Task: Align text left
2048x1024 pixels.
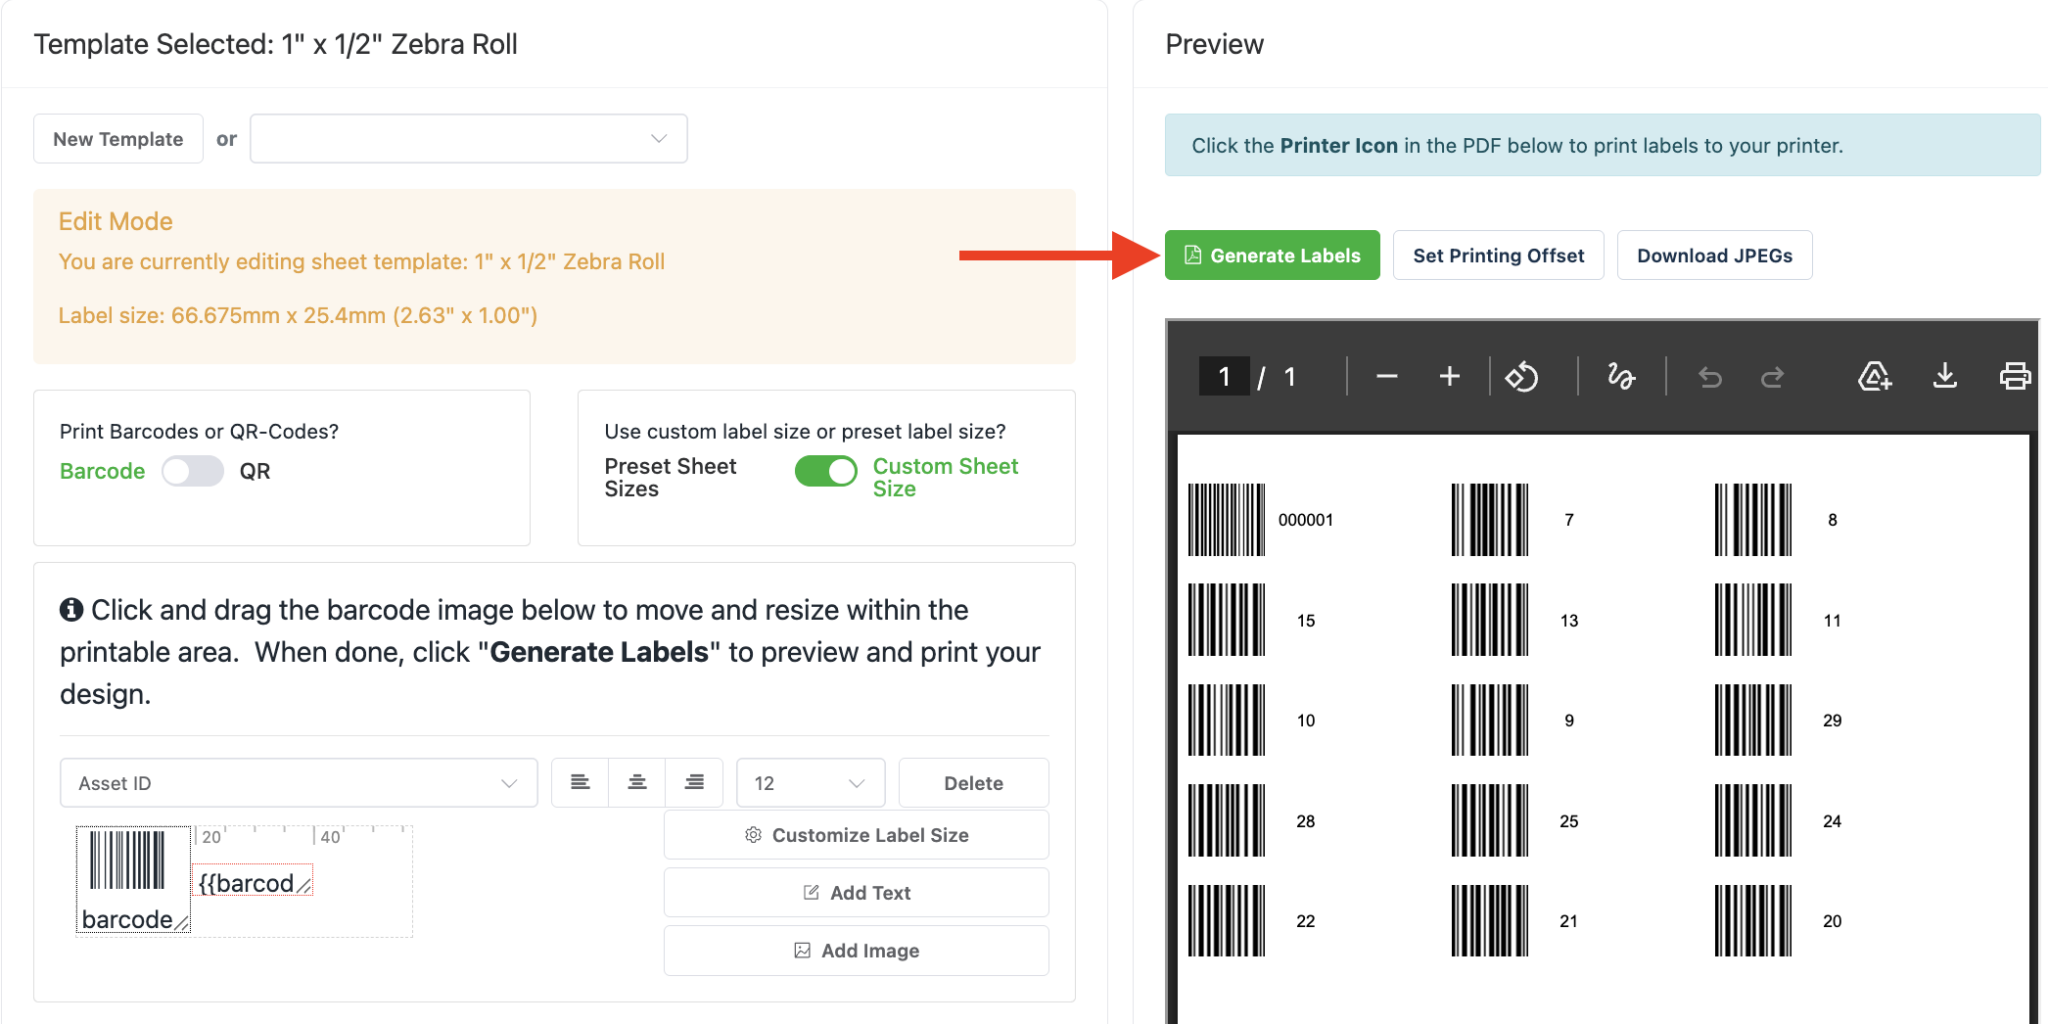Action: [580, 783]
